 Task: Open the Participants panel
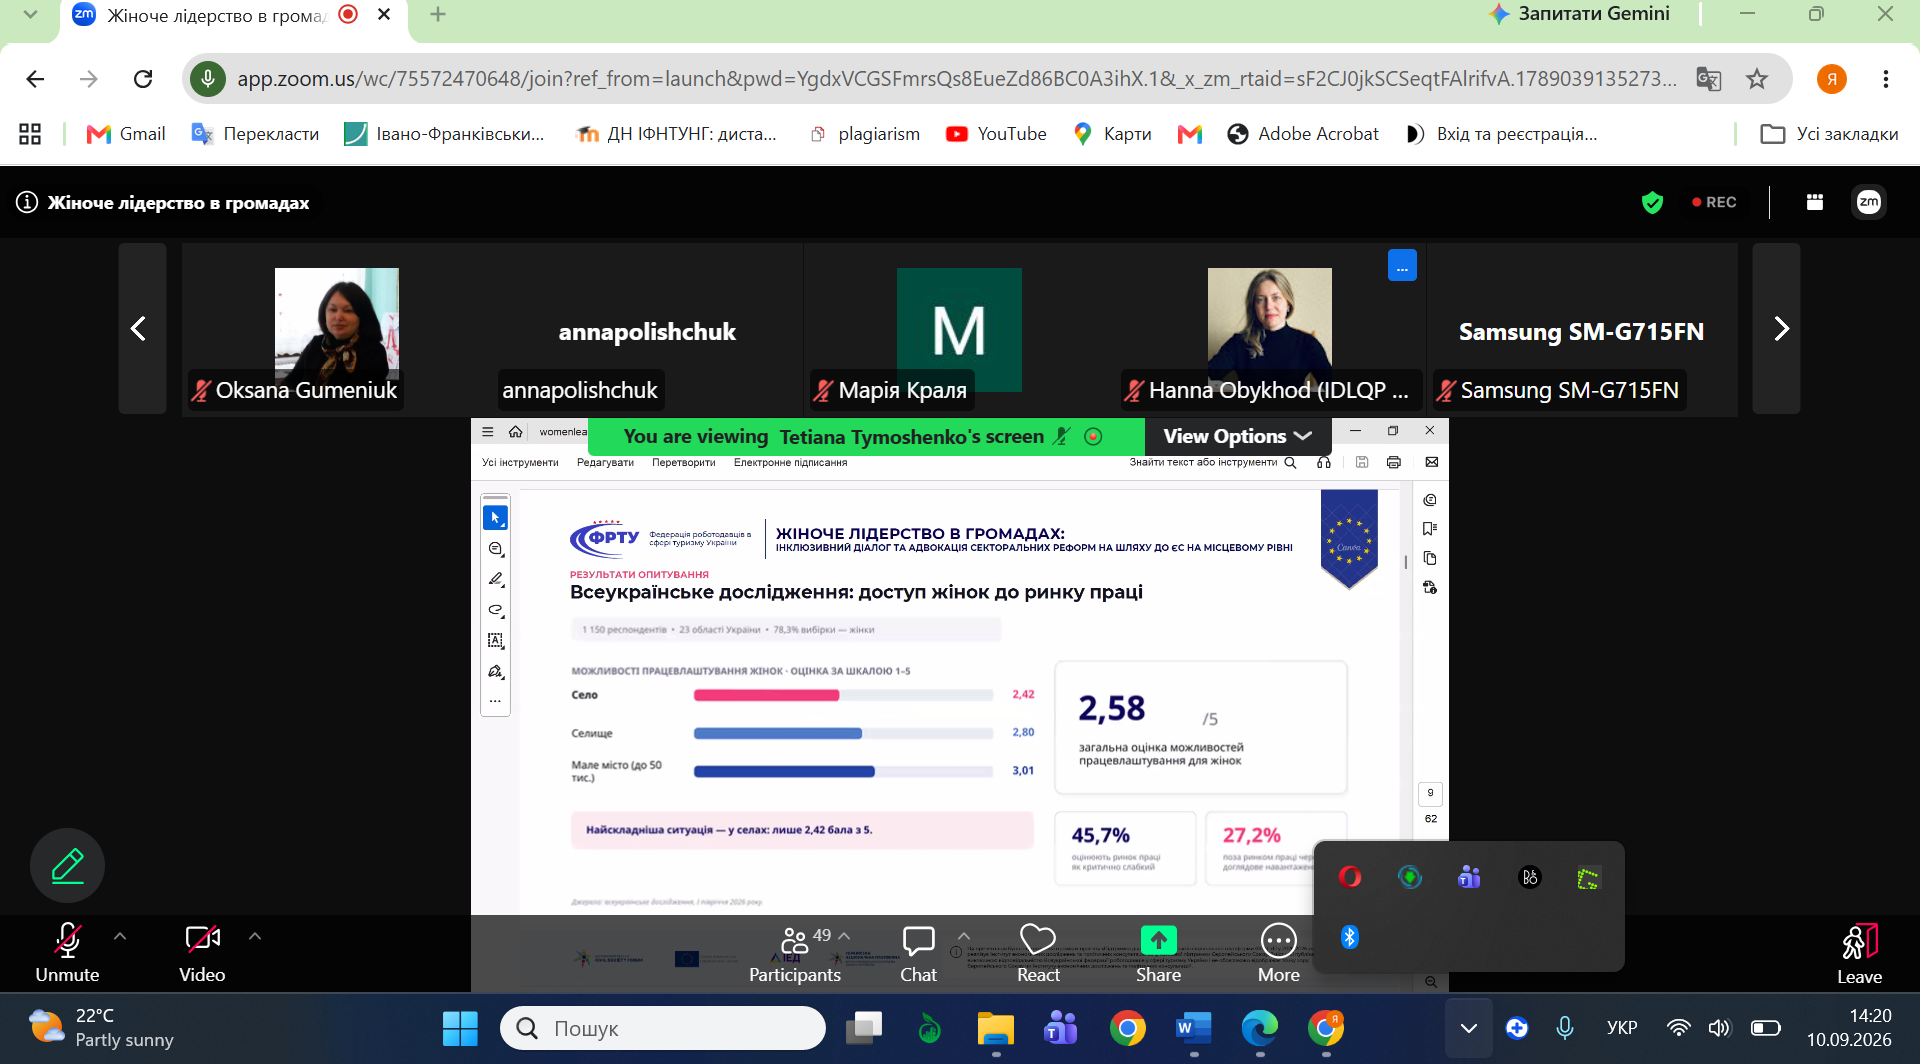(795, 955)
